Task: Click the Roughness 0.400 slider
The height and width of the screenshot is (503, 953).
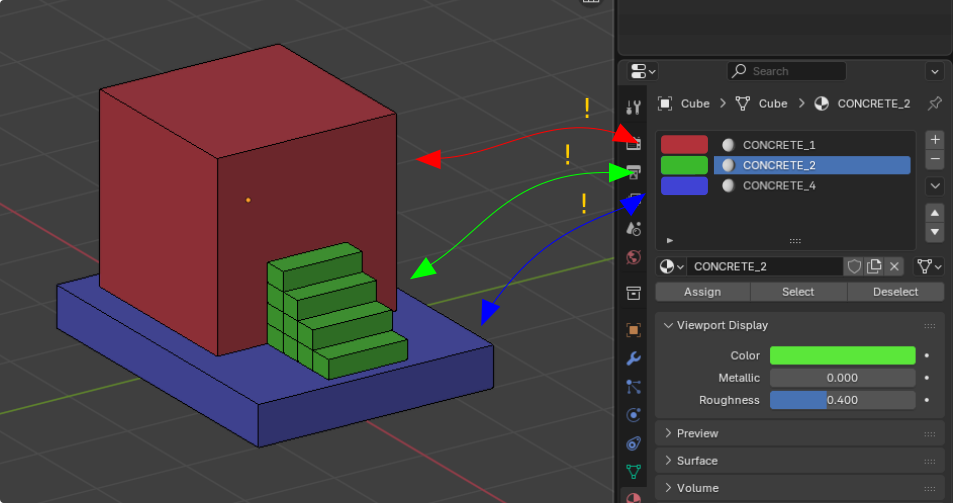Action: [842, 400]
